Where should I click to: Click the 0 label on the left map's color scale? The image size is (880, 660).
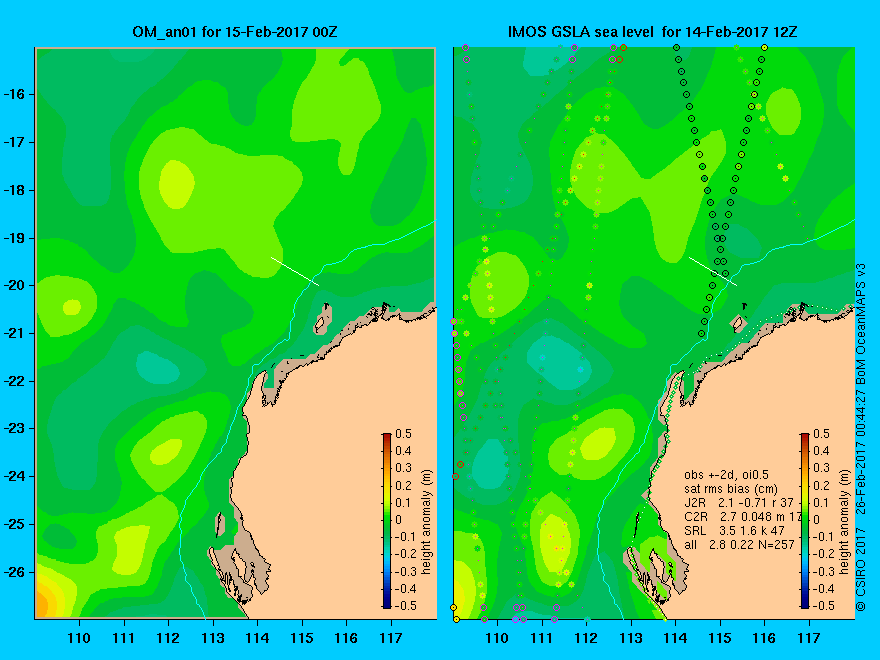coord(398,520)
